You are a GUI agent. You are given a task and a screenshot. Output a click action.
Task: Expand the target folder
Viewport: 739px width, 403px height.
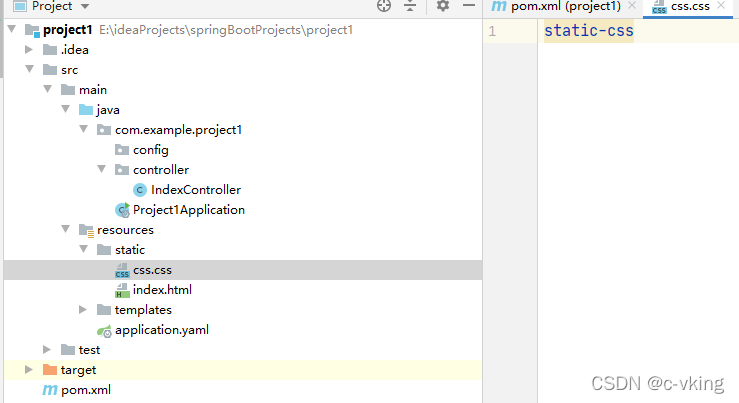click(29, 370)
